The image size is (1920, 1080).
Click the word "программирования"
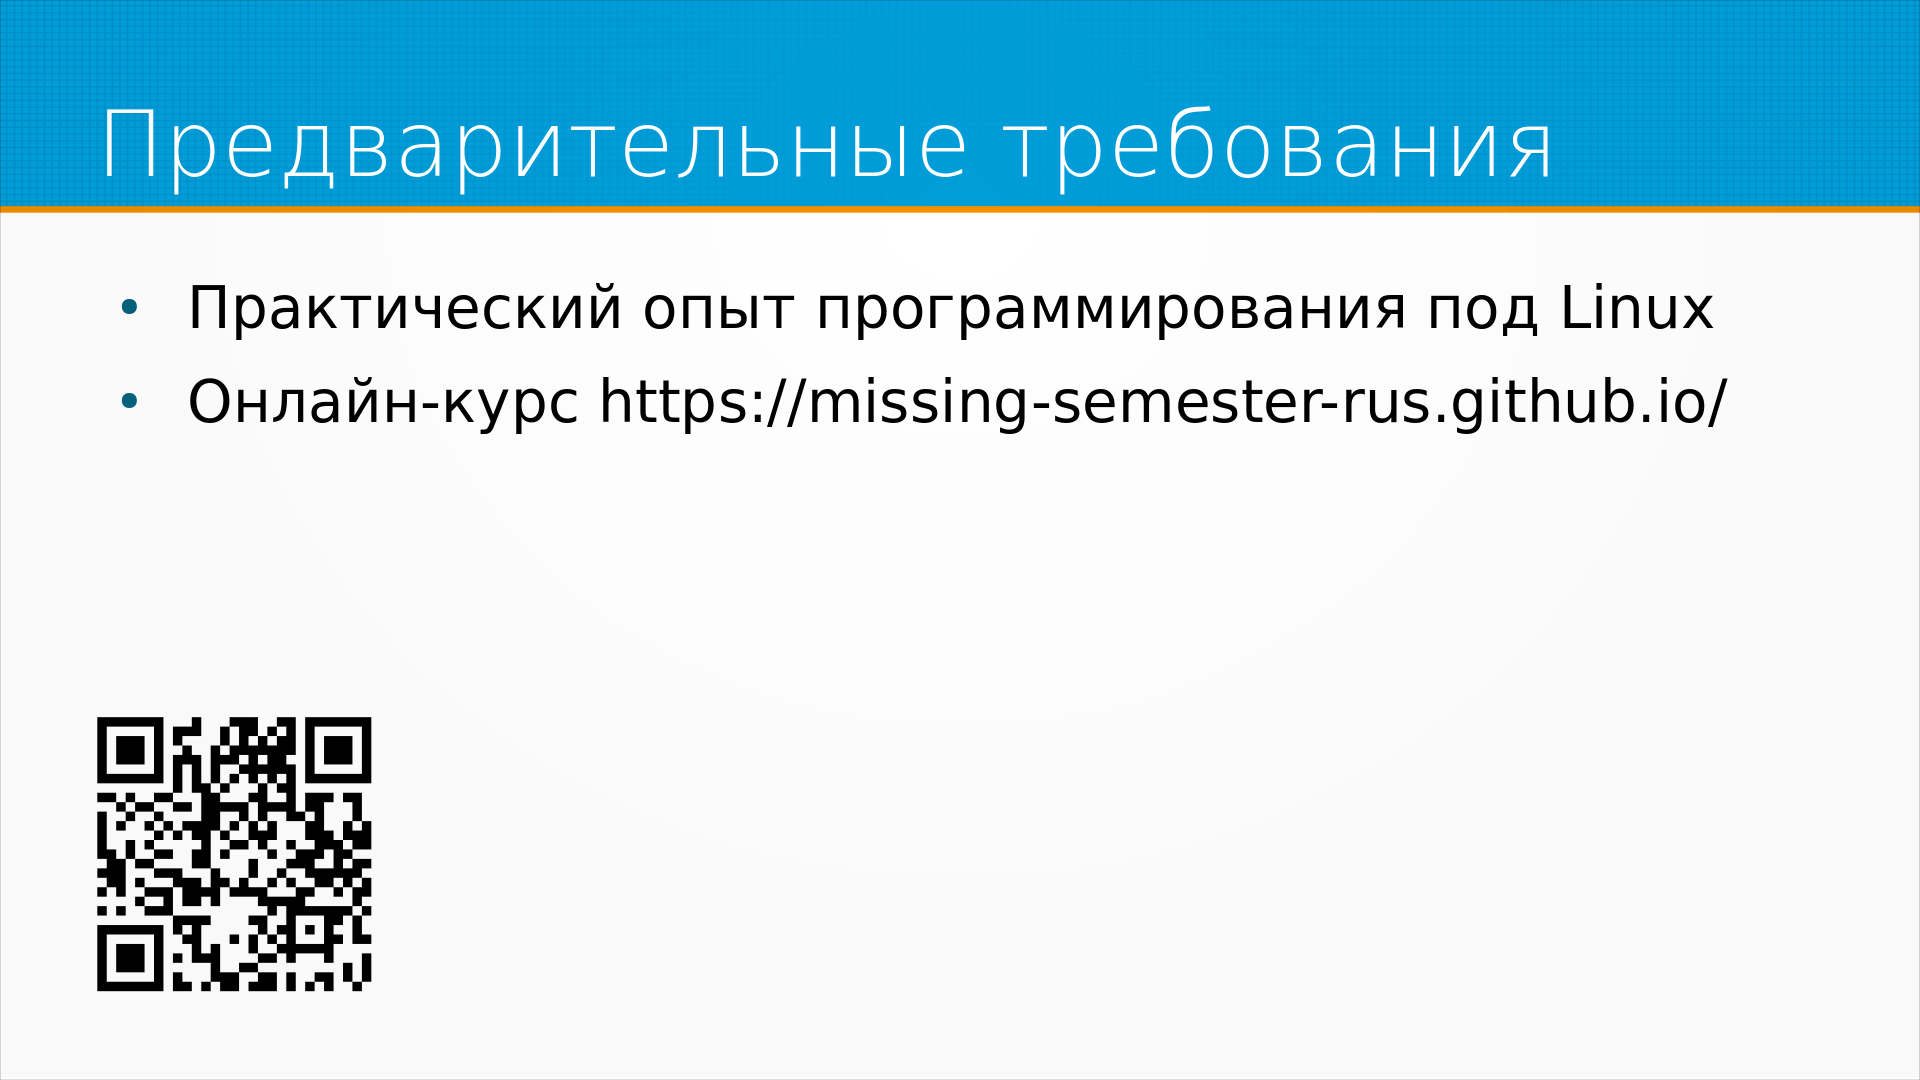(1111, 308)
